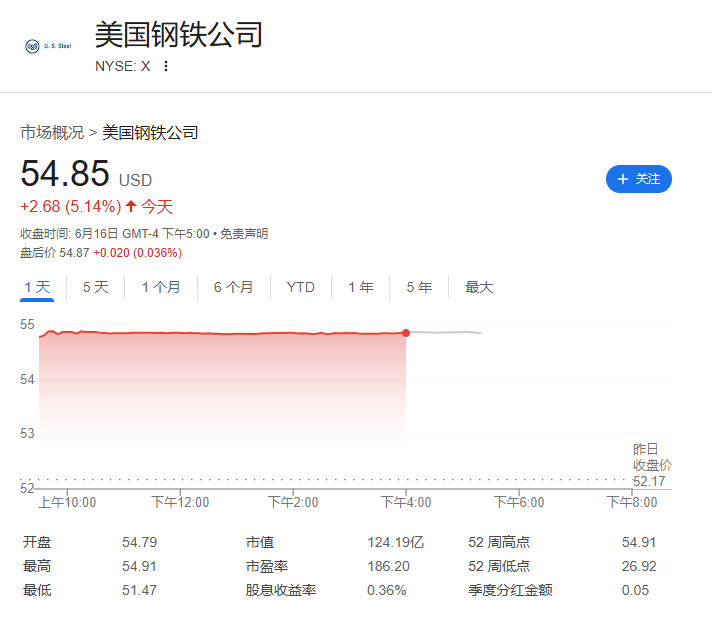Click the 昨日收盘价 52.17 label
Image resolution: width=712 pixels, height=617 pixels.
tap(652, 465)
